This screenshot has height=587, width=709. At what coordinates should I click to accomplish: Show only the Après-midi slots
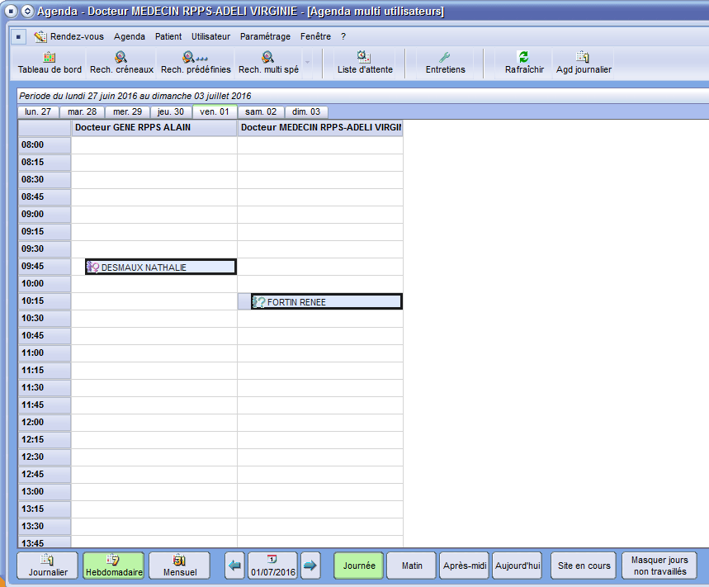464,566
